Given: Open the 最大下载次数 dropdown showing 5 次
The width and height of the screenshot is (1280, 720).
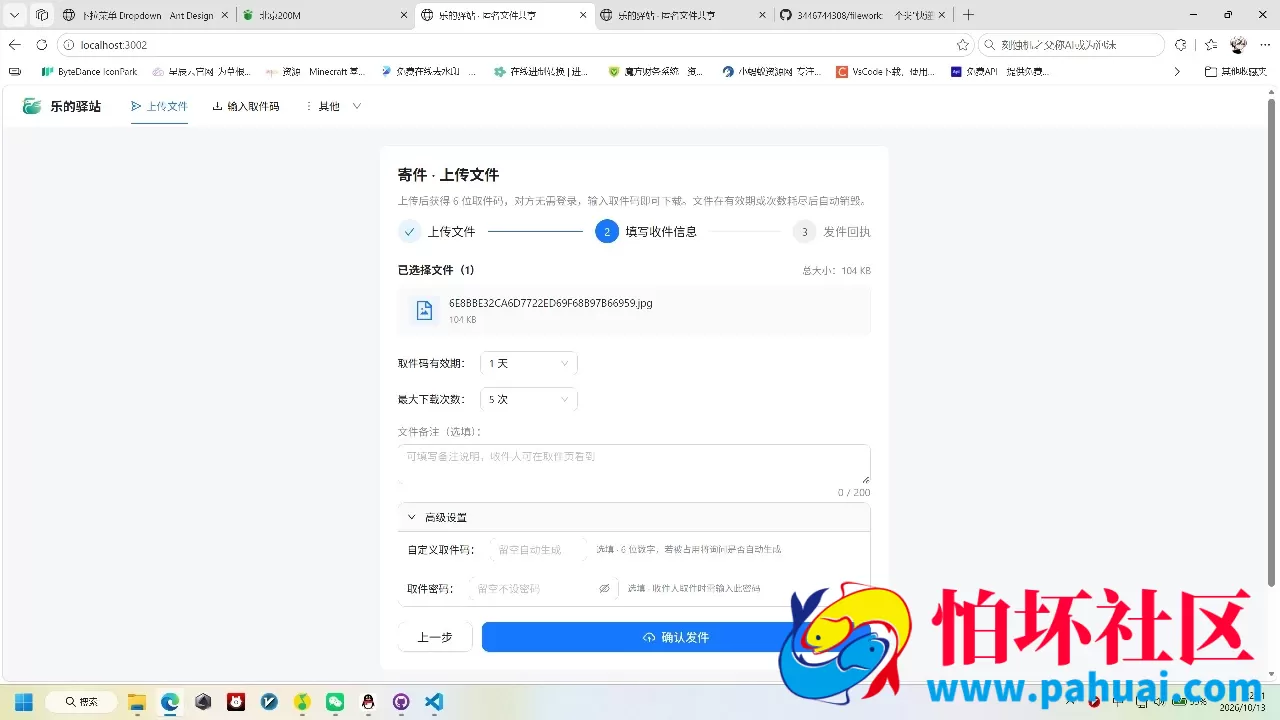Looking at the screenshot, I should click(x=528, y=399).
